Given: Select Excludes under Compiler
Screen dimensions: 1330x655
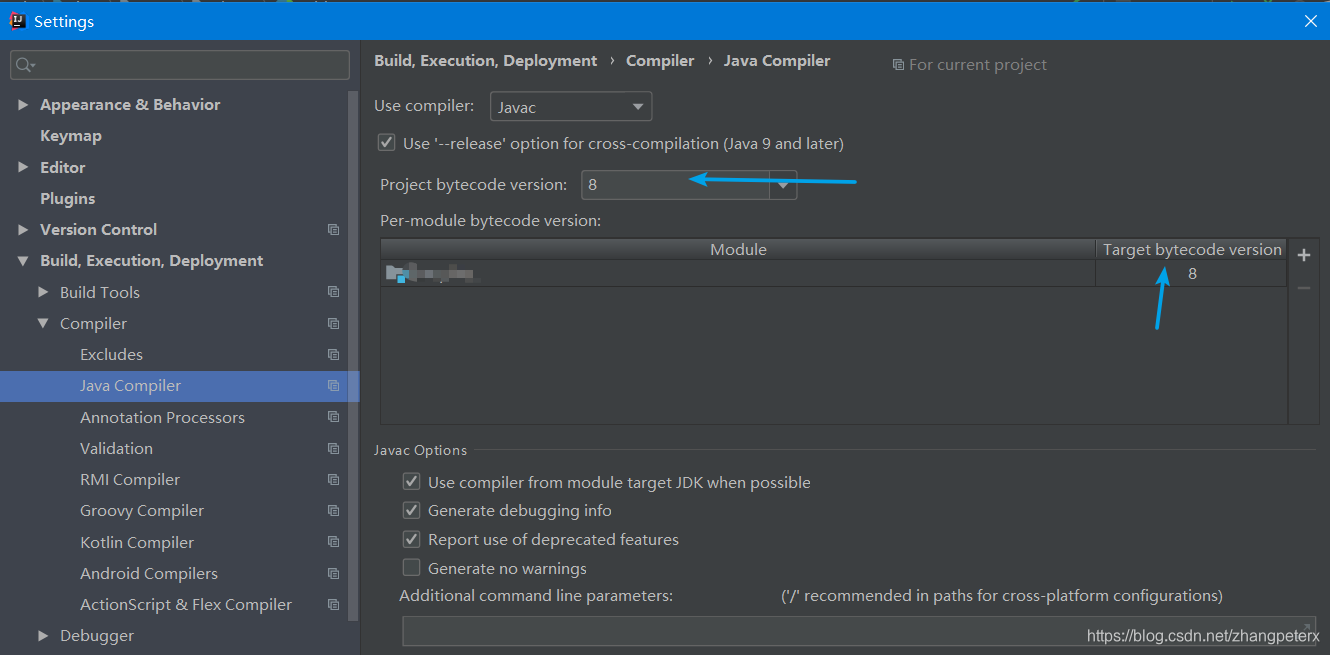Looking at the screenshot, I should [x=111, y=355].
